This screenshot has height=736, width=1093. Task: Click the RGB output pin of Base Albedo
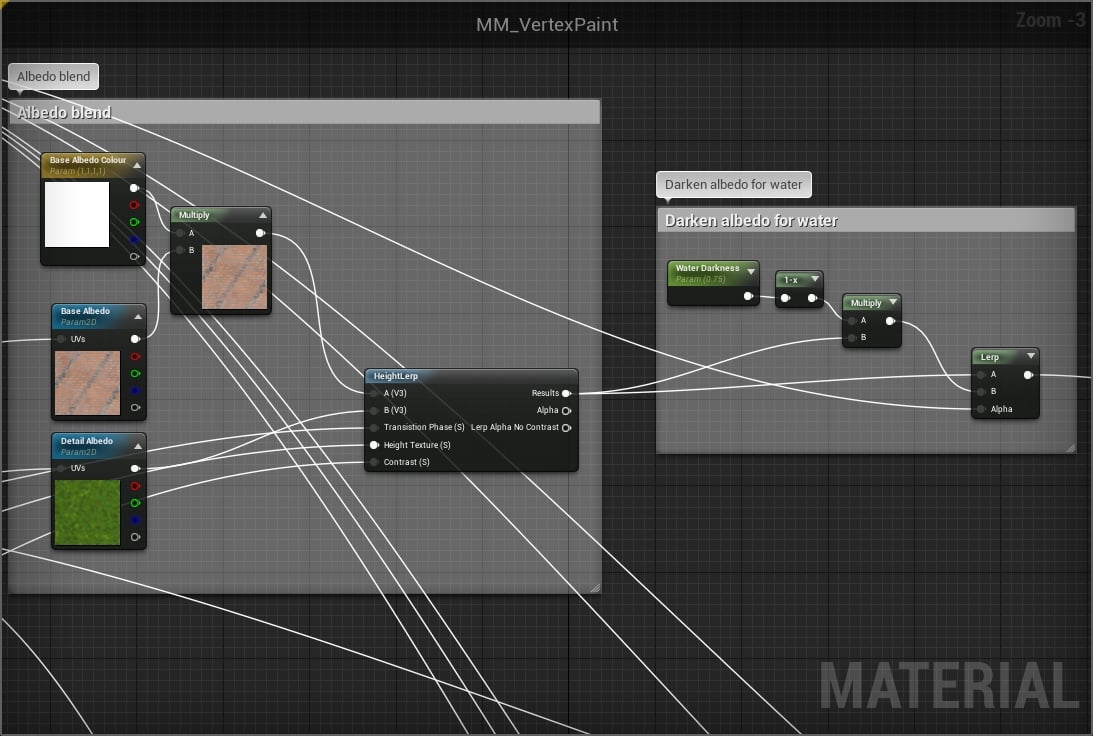click(x=135, y=339)
